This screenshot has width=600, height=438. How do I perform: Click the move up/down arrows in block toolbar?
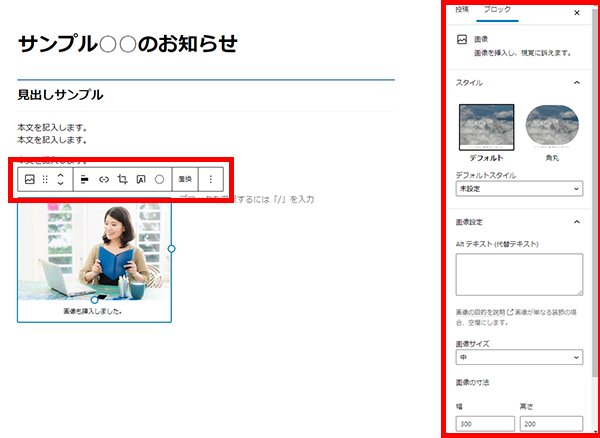click(60, 180)
